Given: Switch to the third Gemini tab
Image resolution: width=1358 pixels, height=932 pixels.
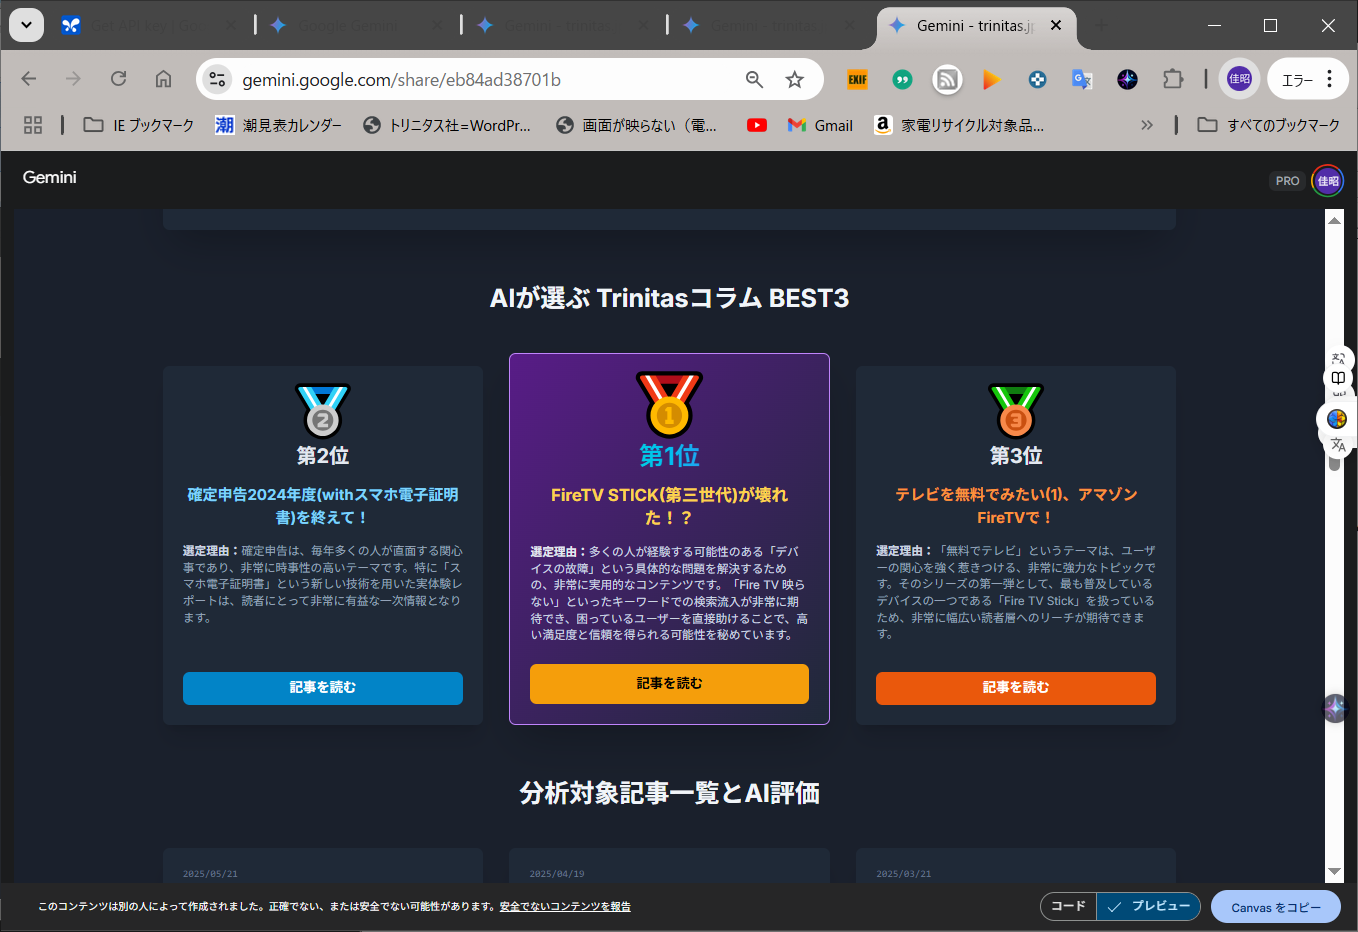Looking at the screenshot, I should [x=563, y=25].
